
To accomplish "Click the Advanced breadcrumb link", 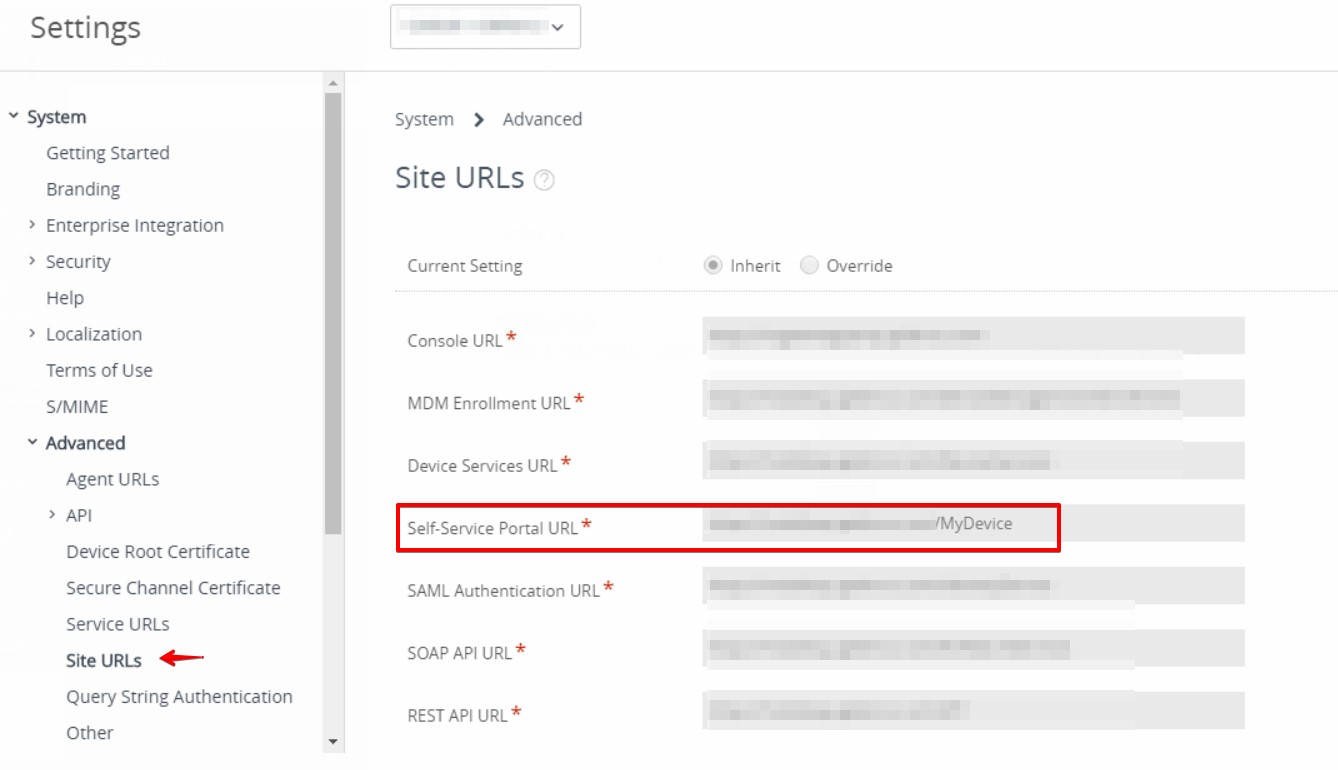I will (x=542, y=119).
